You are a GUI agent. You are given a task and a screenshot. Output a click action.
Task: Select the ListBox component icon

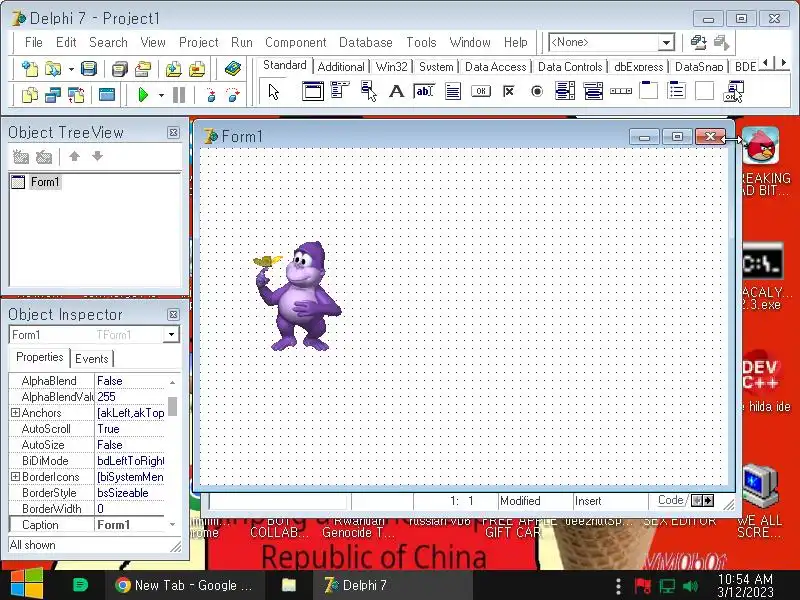(565, 91)
